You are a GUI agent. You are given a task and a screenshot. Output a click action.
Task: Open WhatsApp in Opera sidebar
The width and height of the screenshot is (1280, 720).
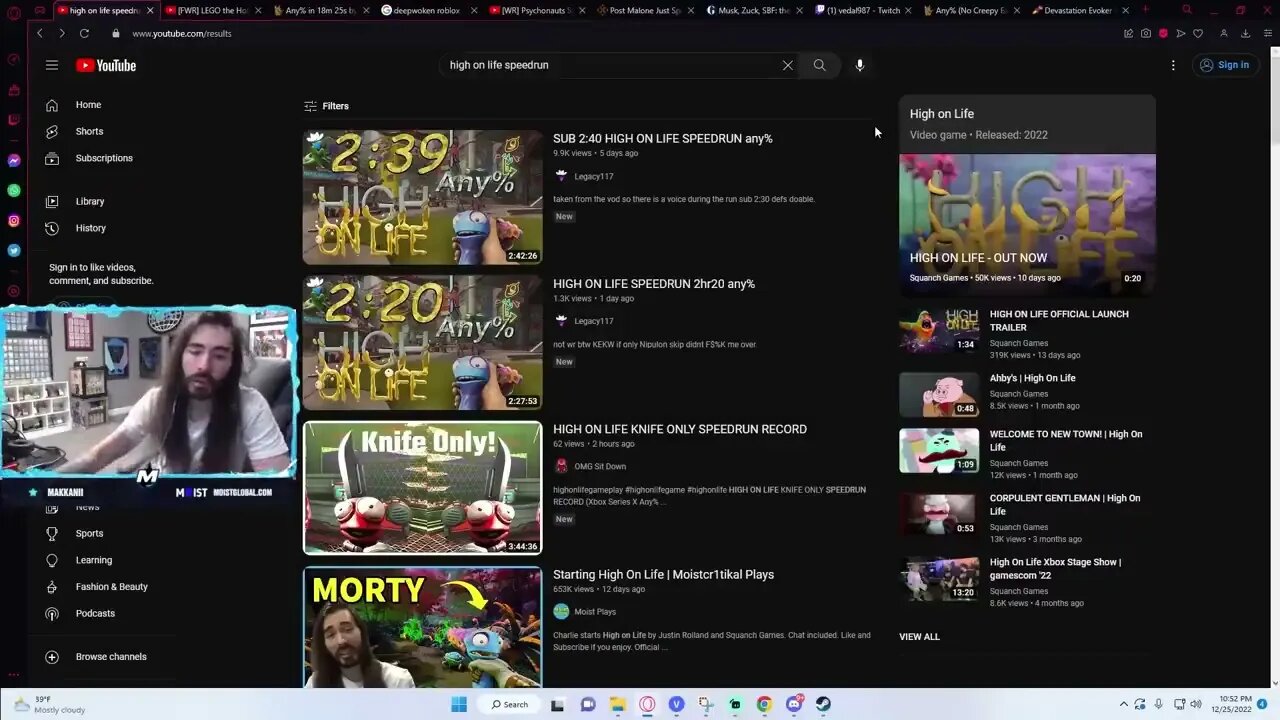14,190
